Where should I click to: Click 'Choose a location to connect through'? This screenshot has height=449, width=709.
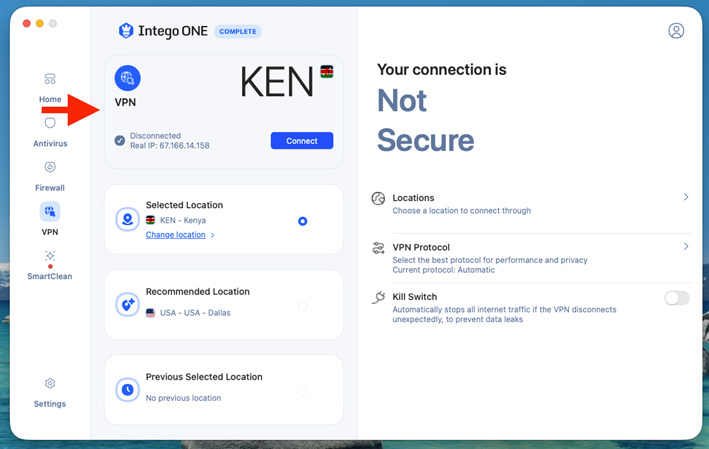tap(462, 211)
